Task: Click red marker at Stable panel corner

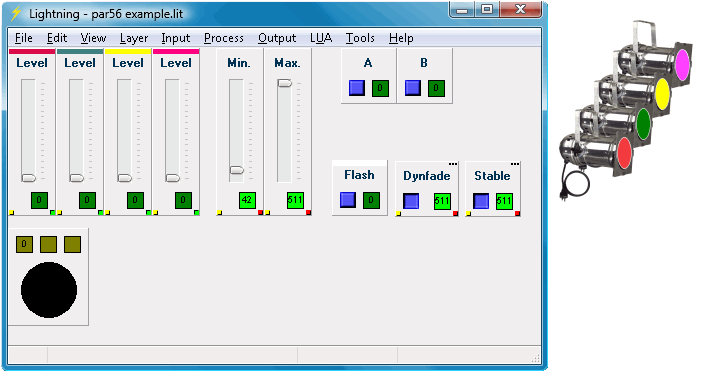Action: click(517, 213)
